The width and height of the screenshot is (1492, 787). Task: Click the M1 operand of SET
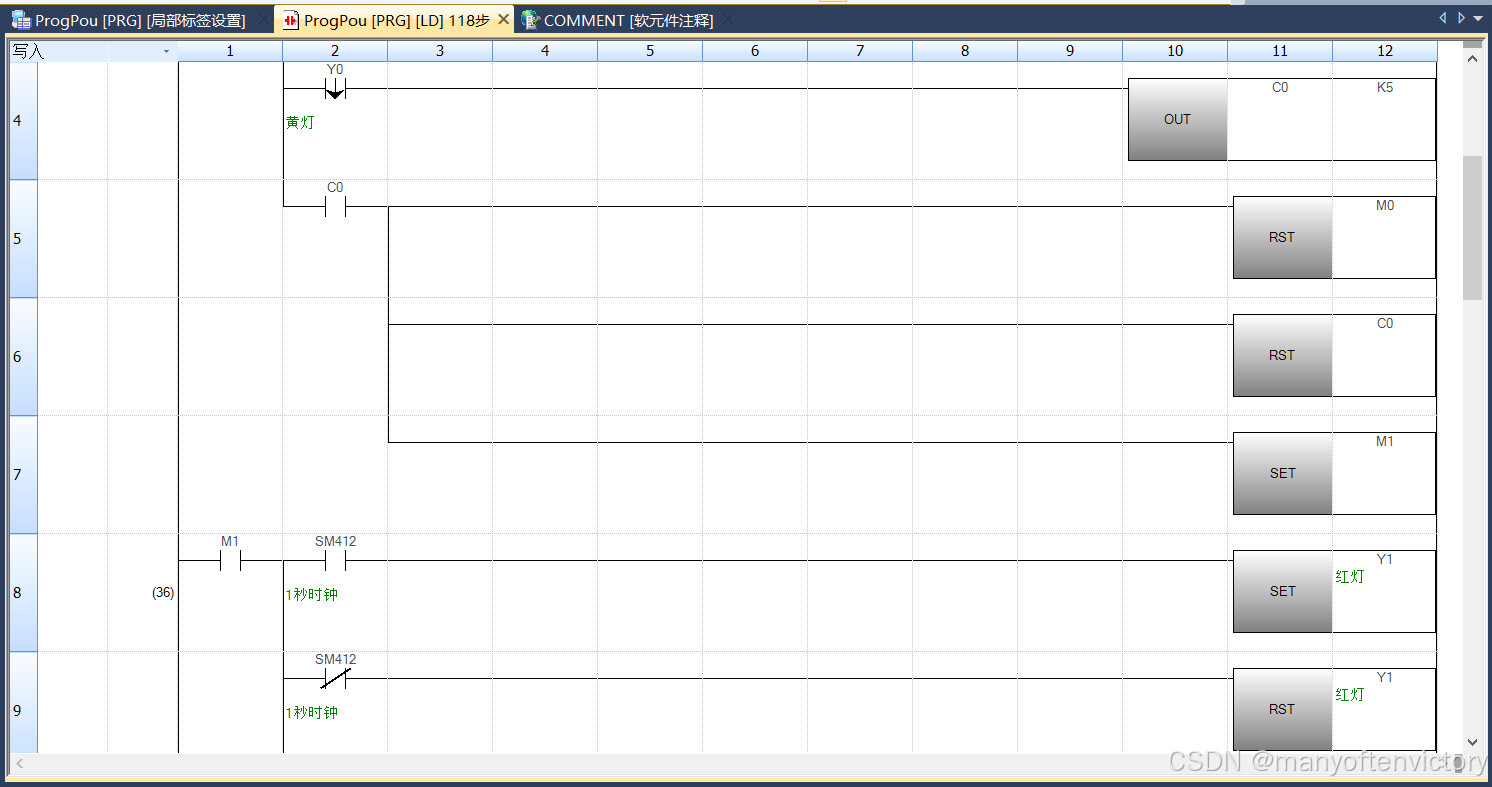pos(1385,442)
